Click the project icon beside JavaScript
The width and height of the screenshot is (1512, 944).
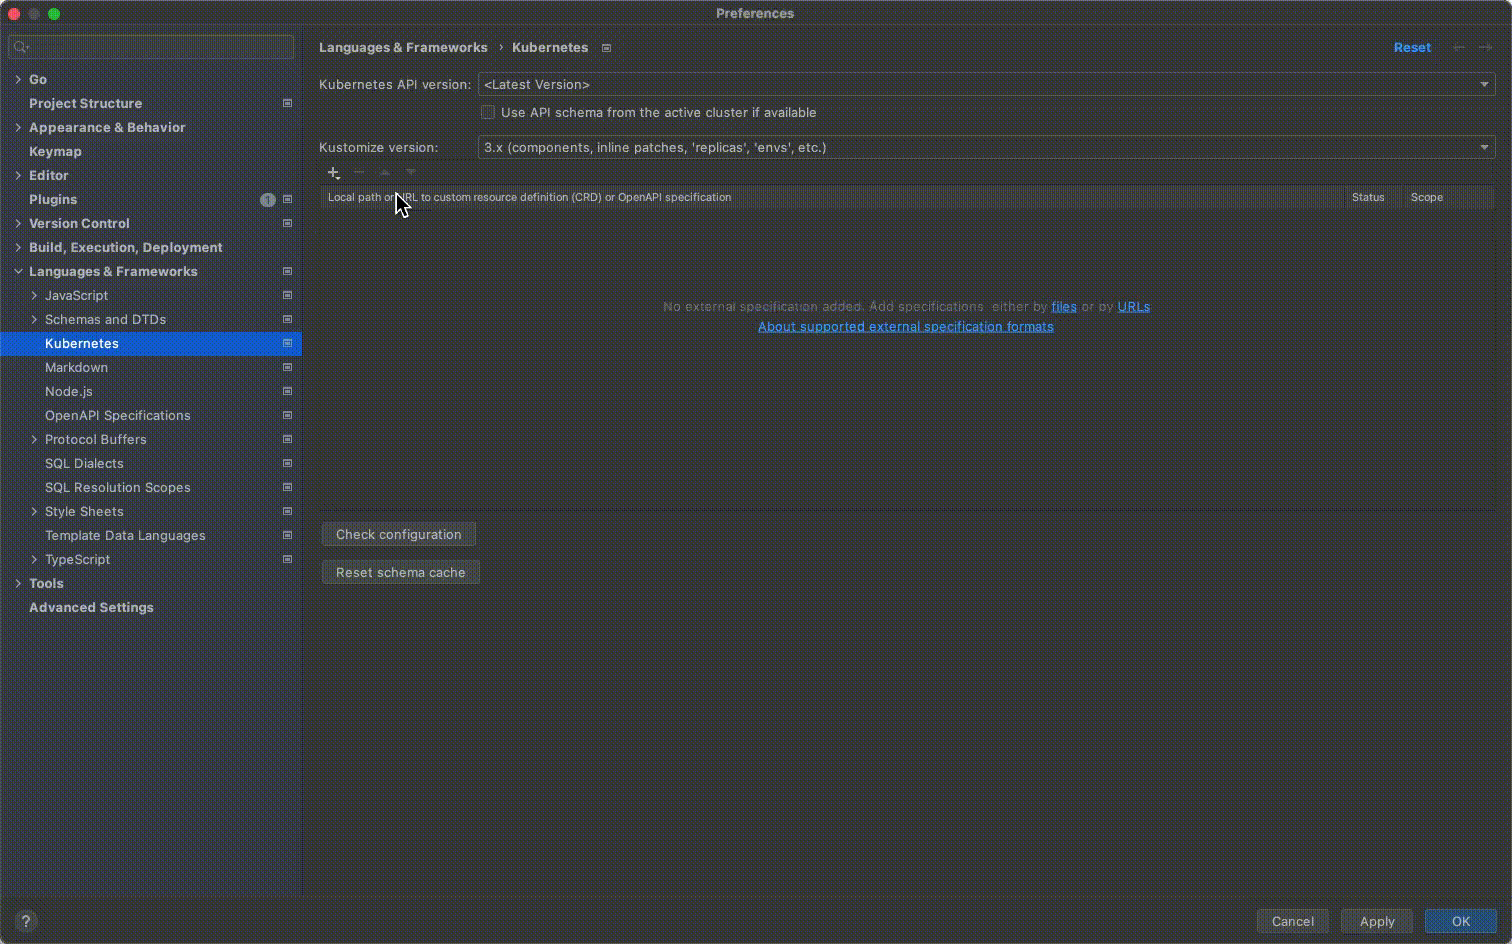click(x=287, y=295)
